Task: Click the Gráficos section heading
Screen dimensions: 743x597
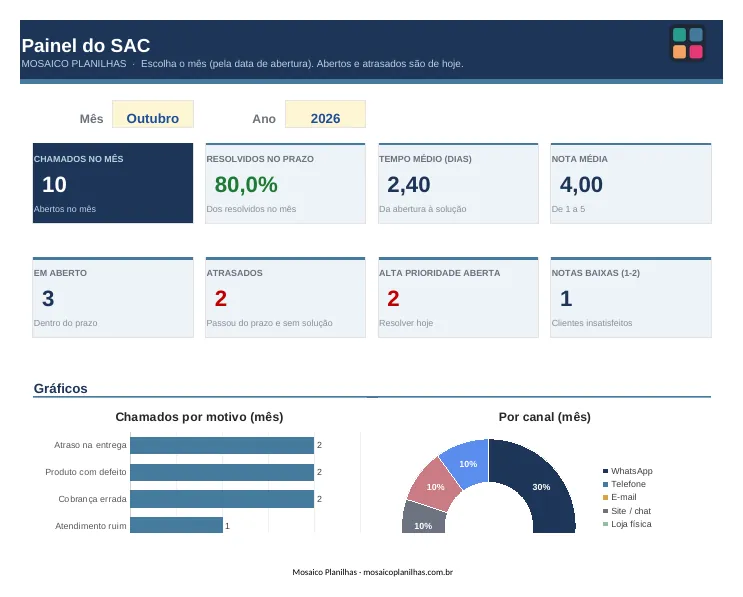Action: coord(60,389)
